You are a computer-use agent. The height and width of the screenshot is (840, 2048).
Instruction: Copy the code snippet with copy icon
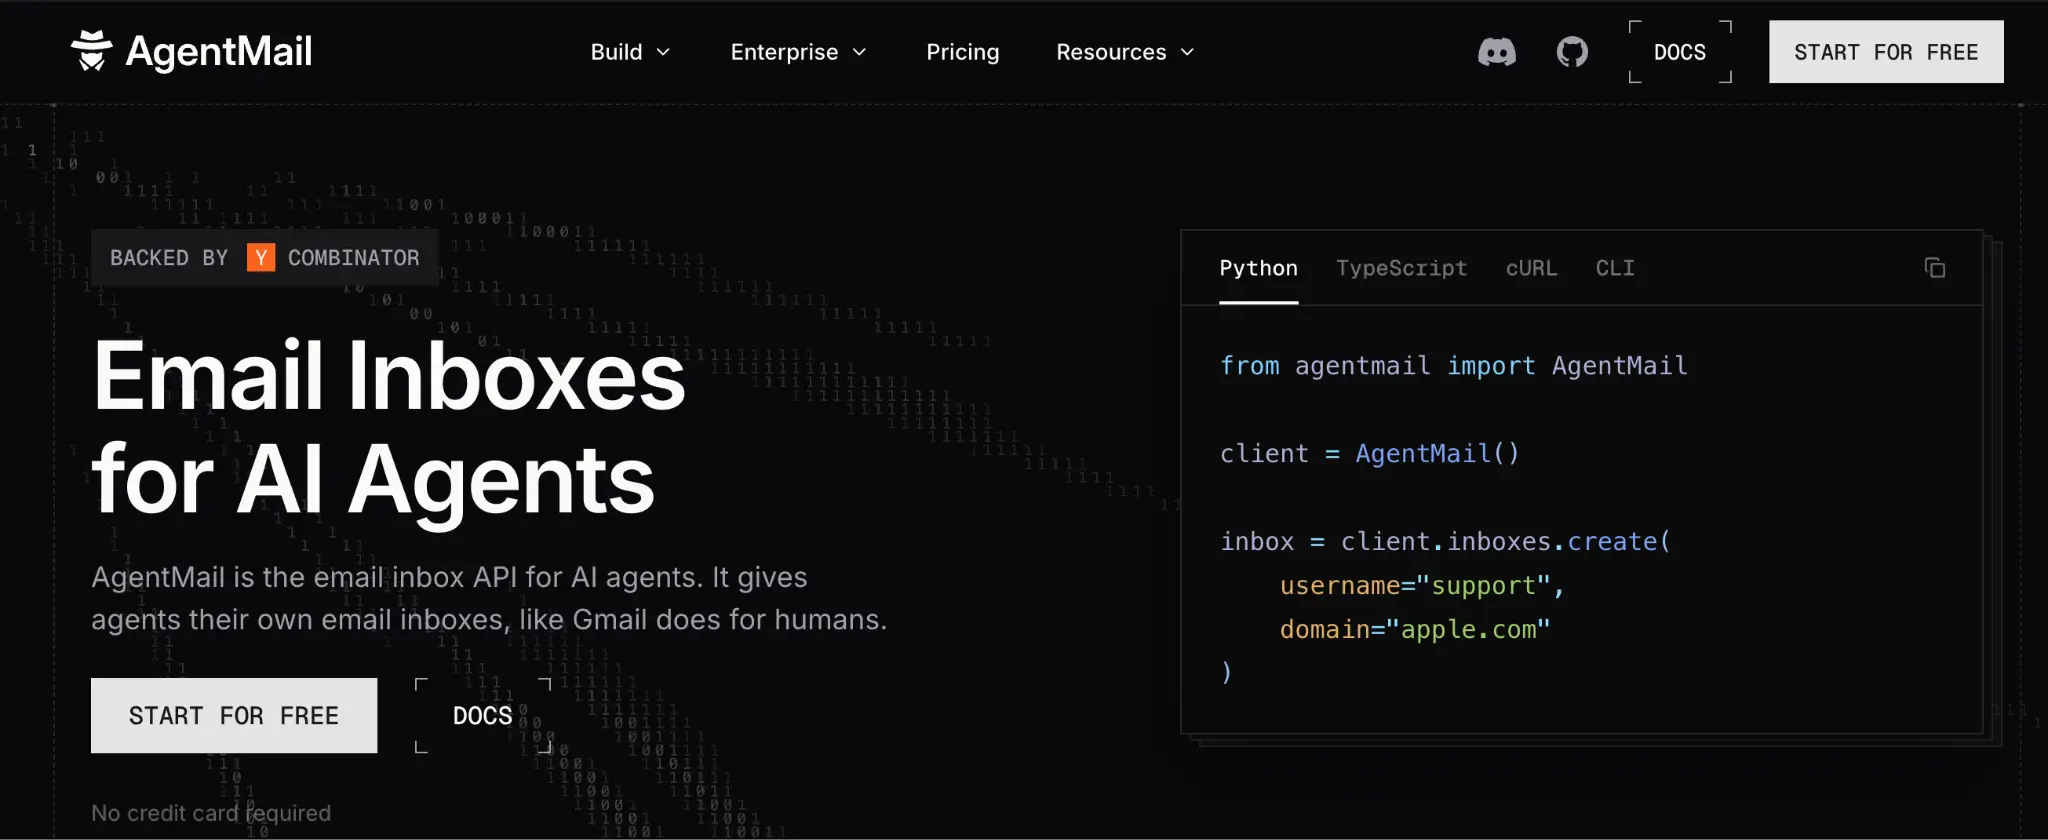tap(1935, 268)
